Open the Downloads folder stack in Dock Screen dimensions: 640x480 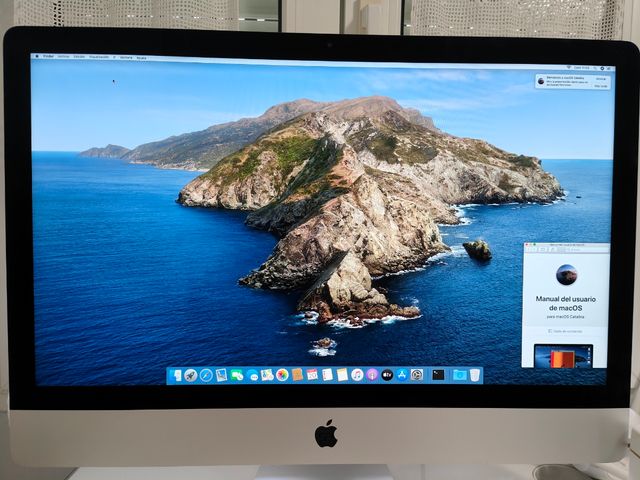[459, 375]
